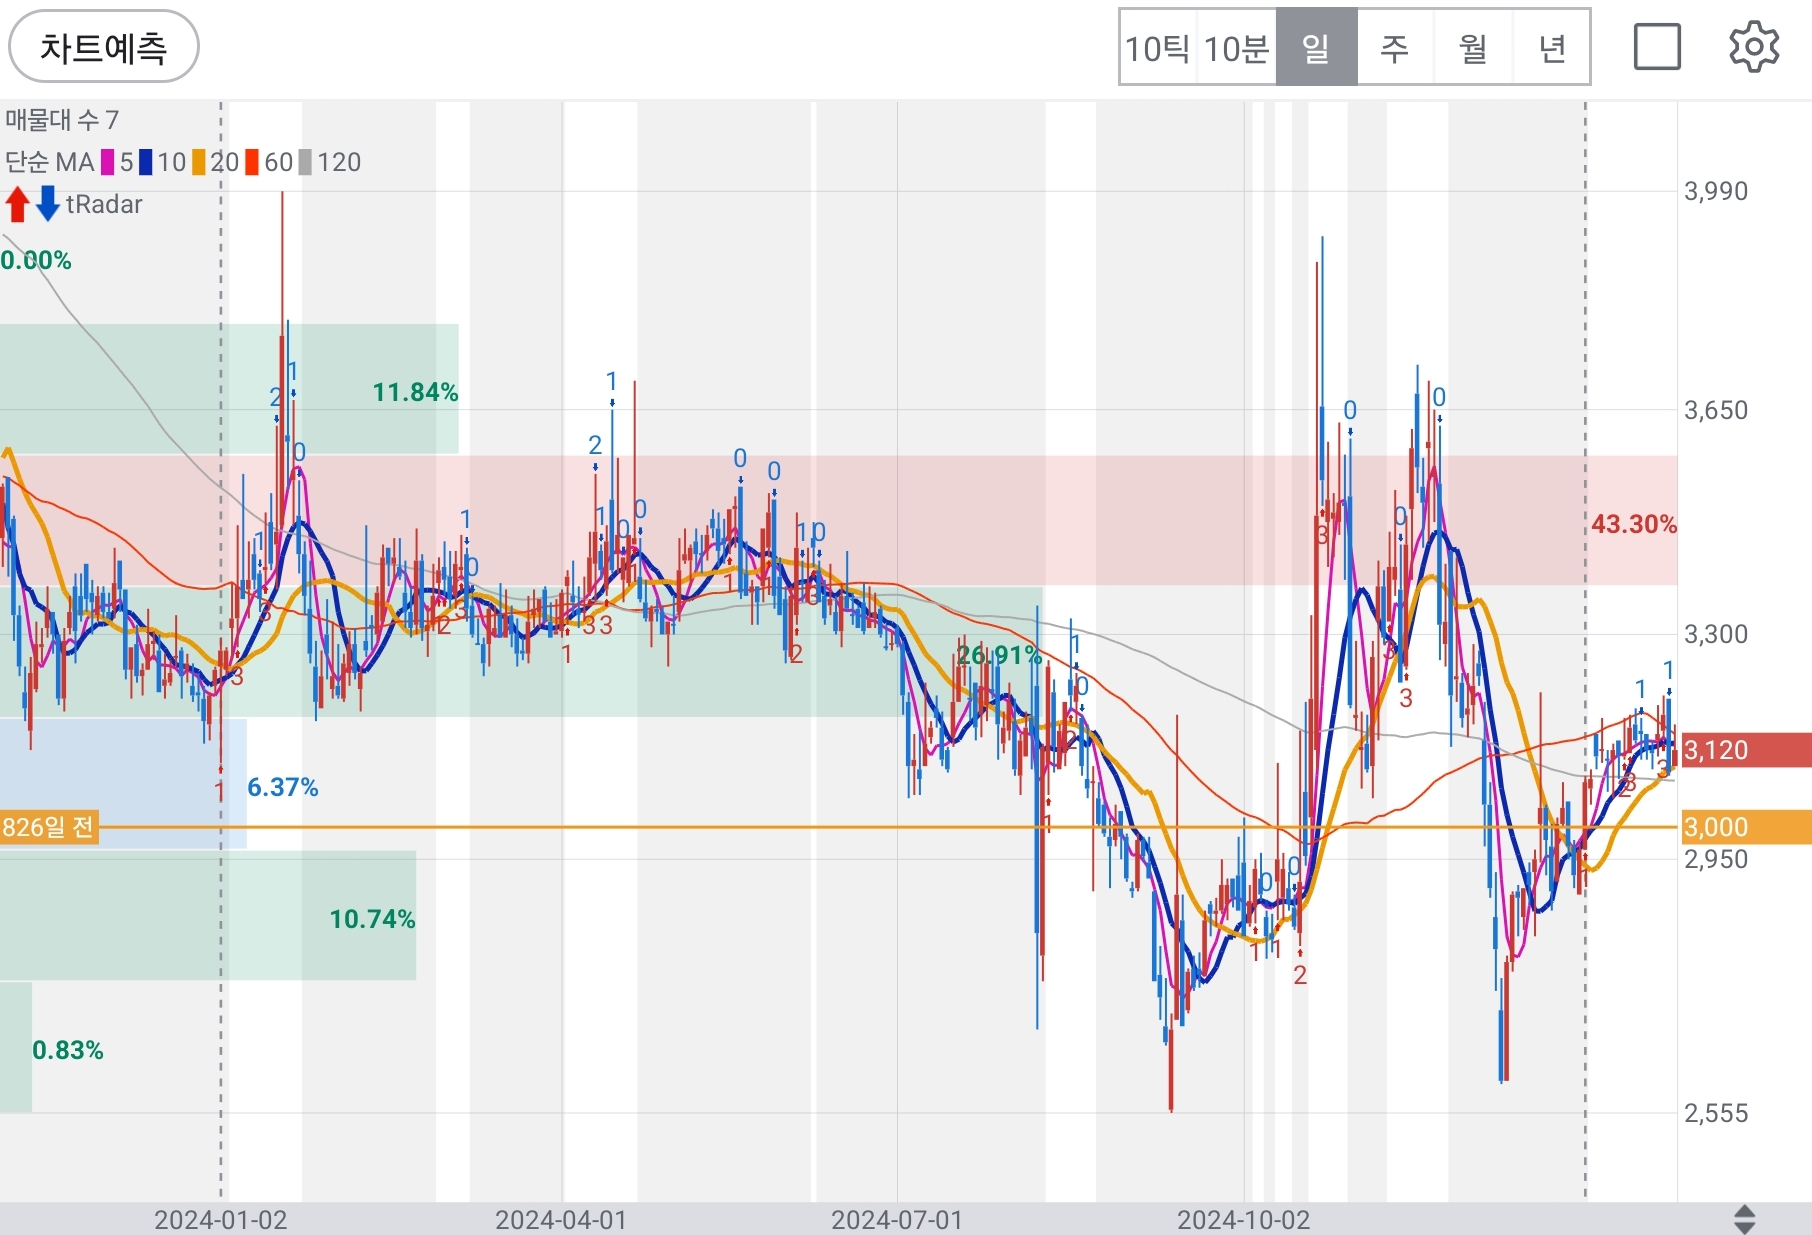
Task: Click the red up arrow tRadar icon
Action: pos(17,204)
